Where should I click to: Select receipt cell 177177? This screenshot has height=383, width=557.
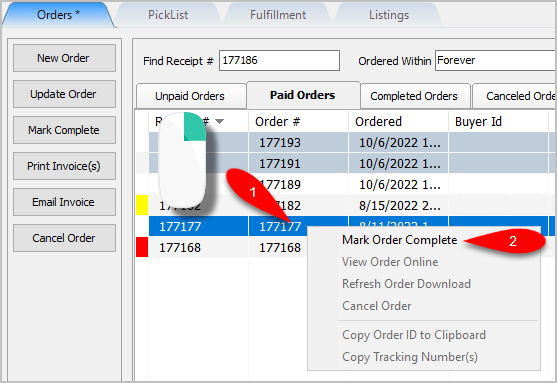[198, 226]
